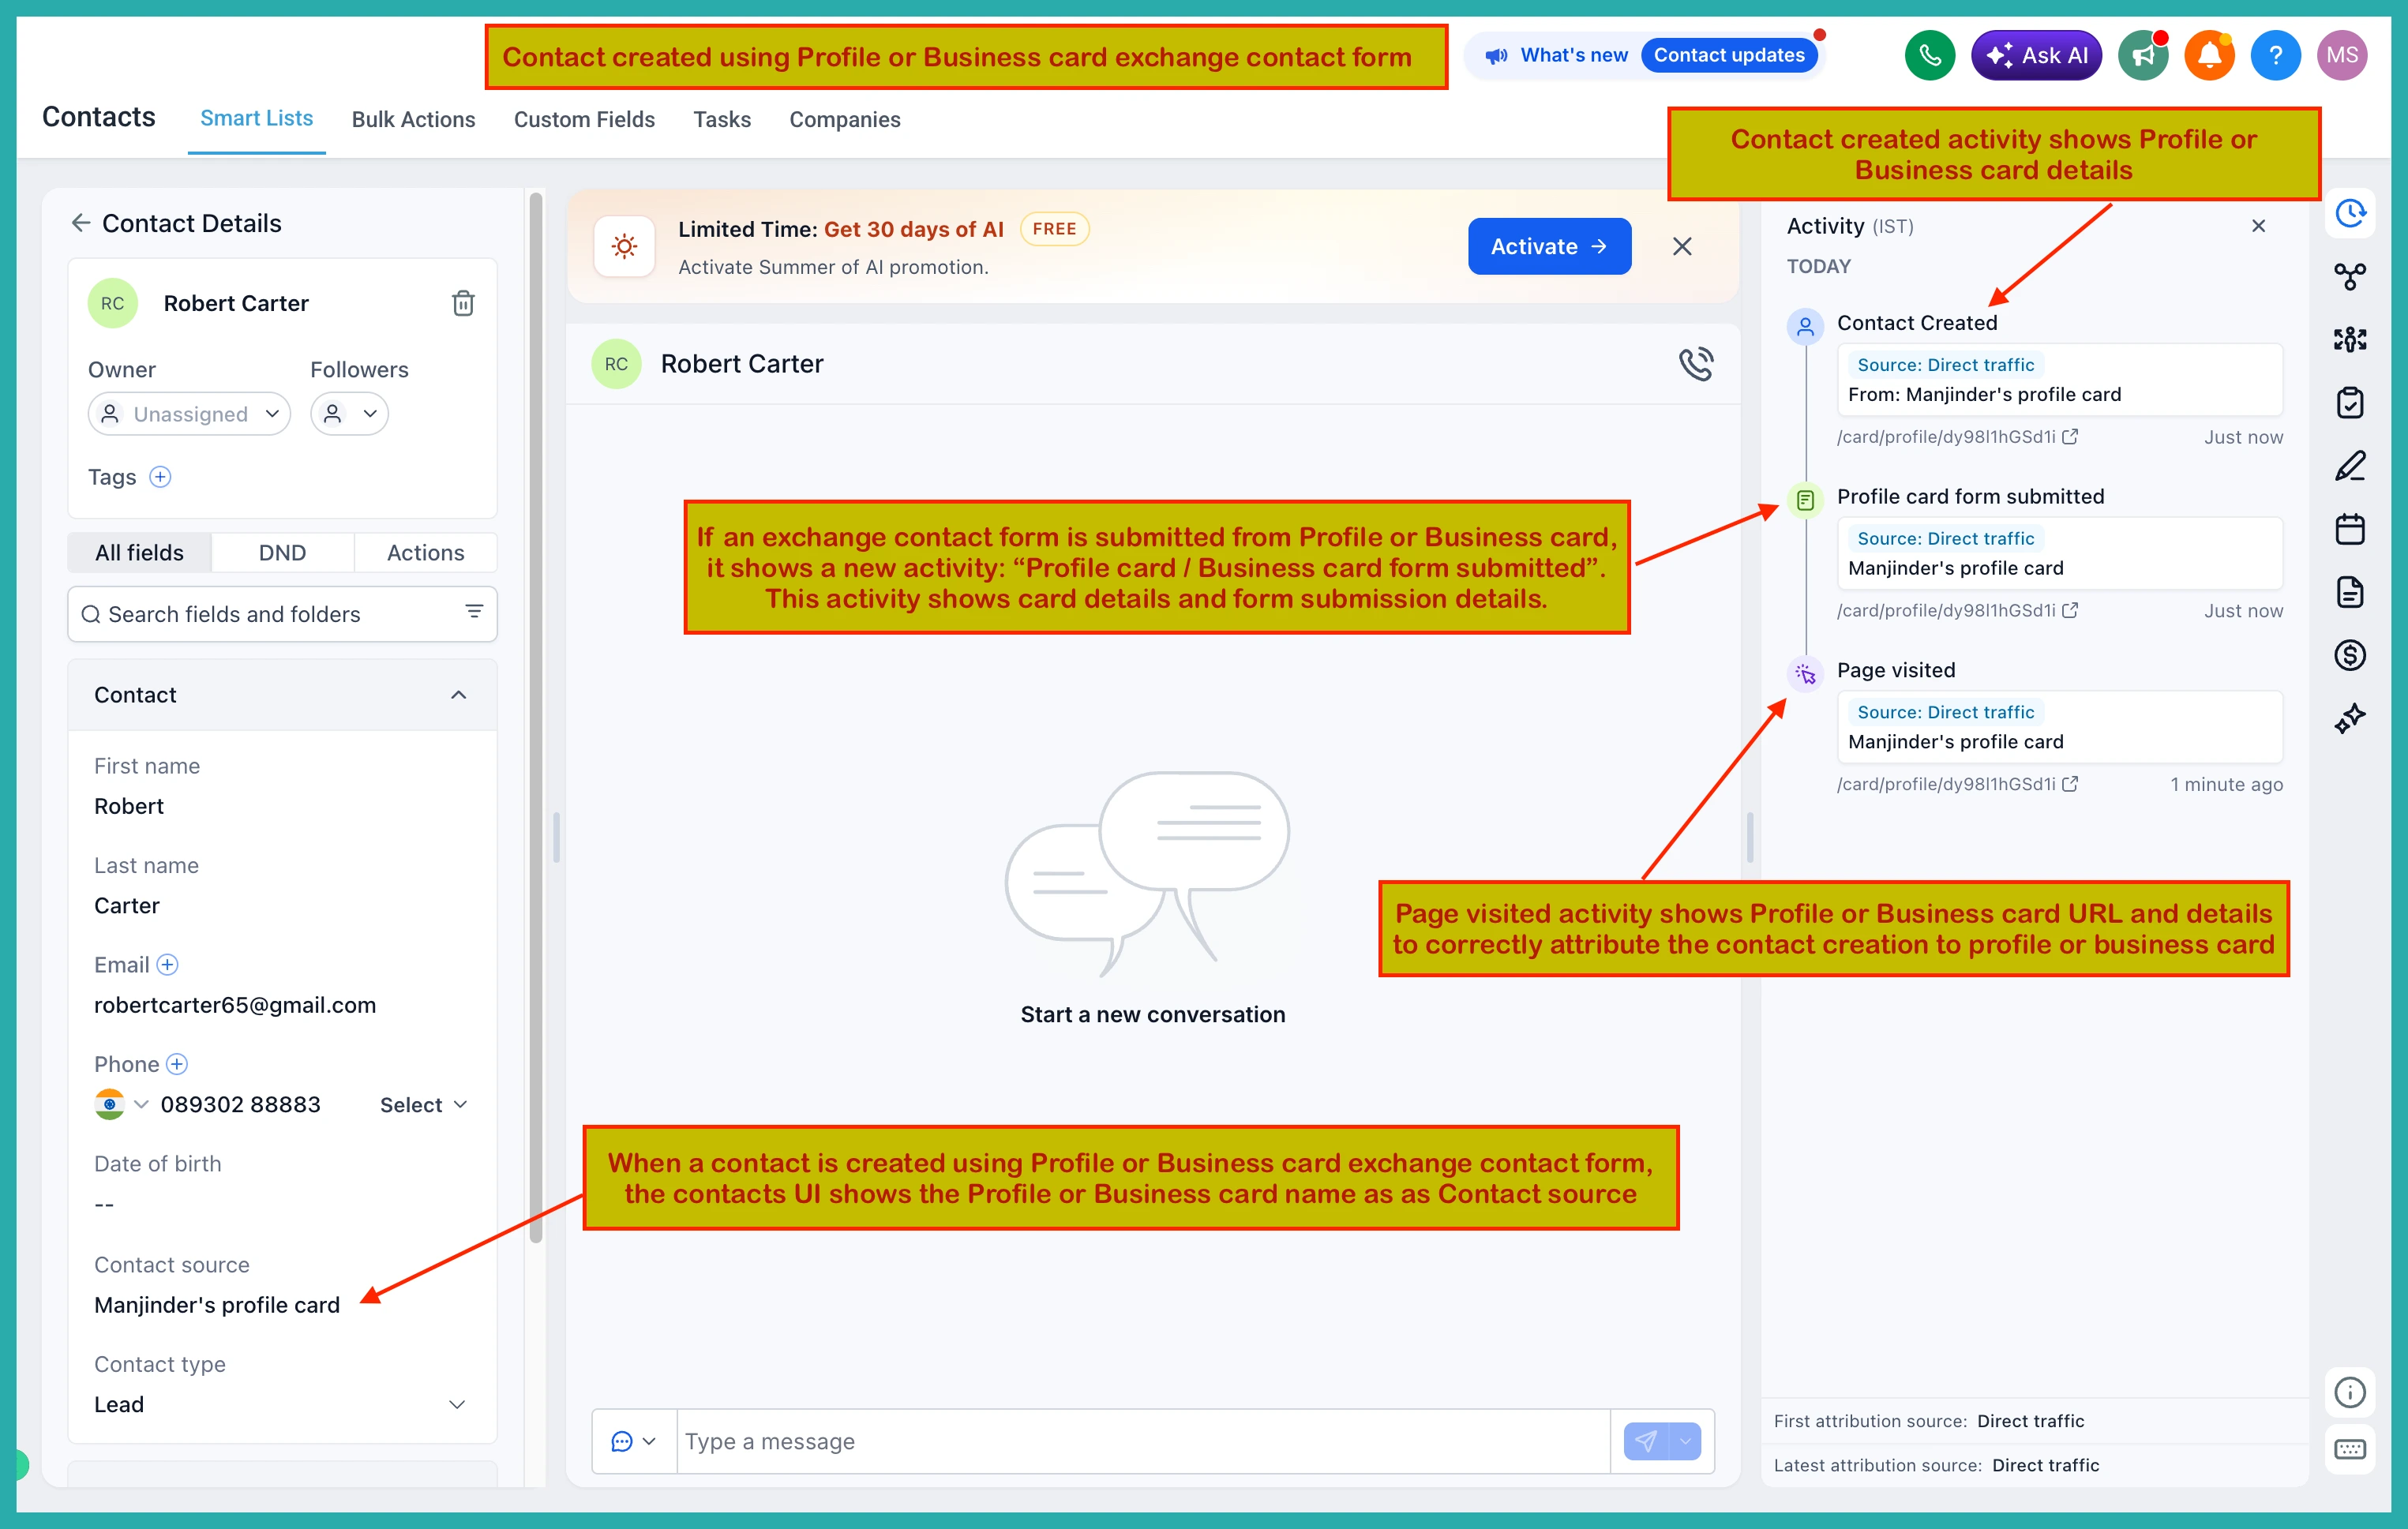This screenshot has height=1529, width=2408.
Task: Open the calendar icon in right sidebar
Action: click(x=2349, y=529)
